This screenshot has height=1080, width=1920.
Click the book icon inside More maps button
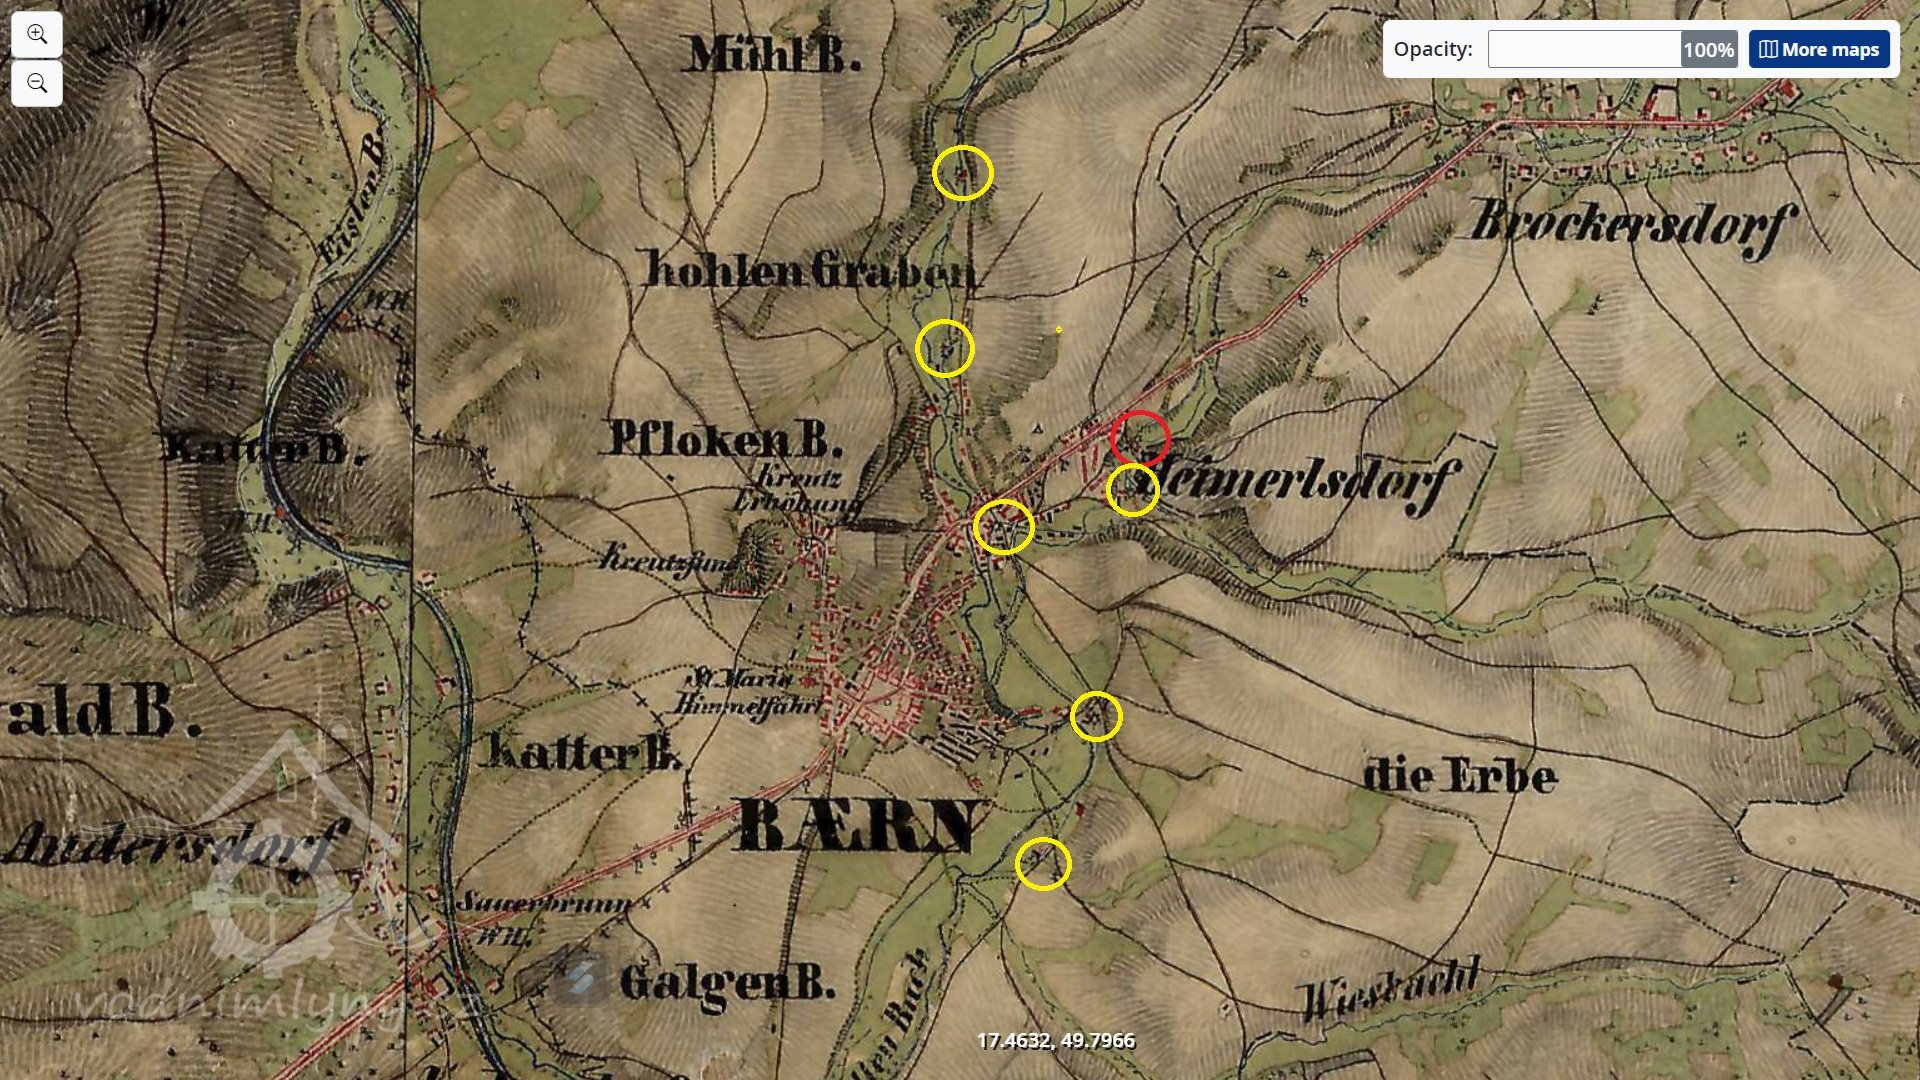(x=1768, y=49)
